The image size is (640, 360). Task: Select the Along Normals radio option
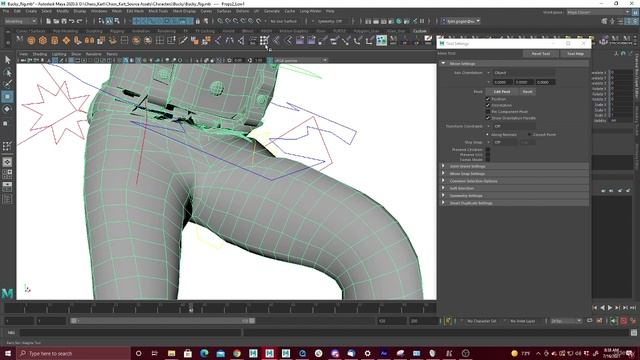click(487, 134)
